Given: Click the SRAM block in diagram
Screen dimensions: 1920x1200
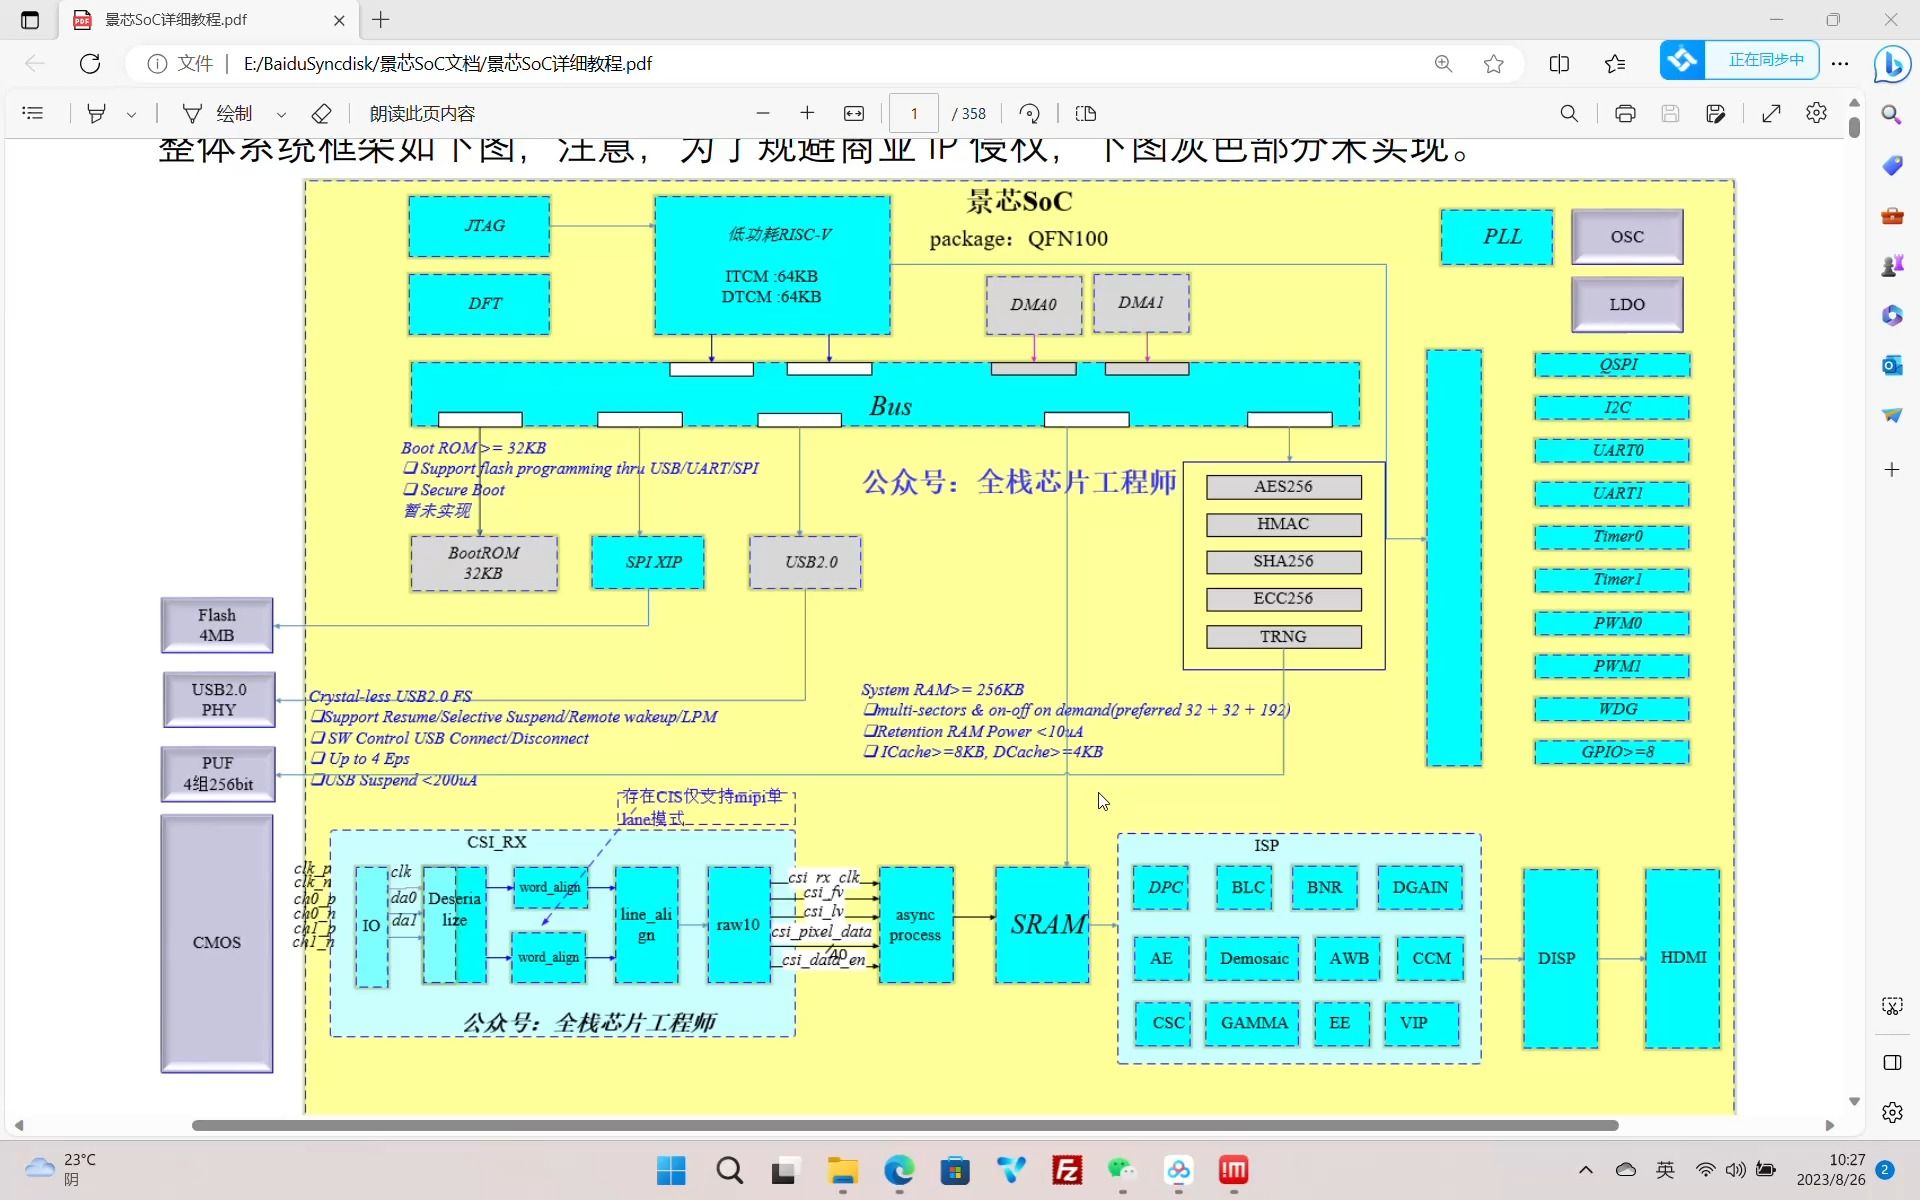Looking at the screenshot, I should [1043, 925].
